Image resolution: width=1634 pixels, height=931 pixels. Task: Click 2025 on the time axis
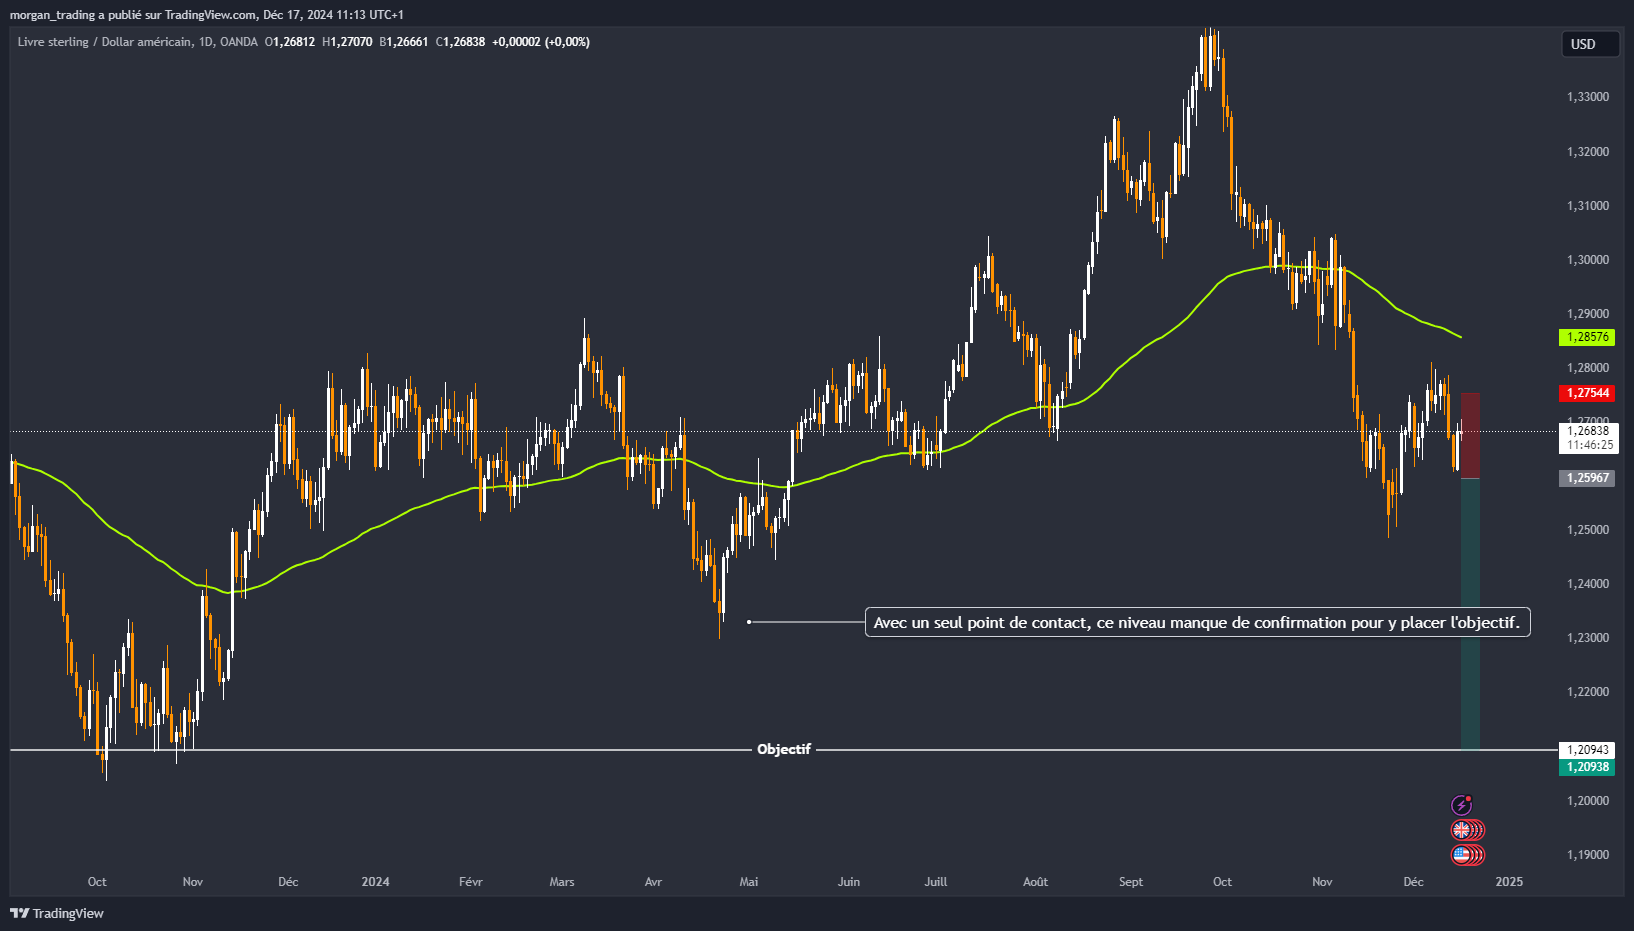point(1509,882)
